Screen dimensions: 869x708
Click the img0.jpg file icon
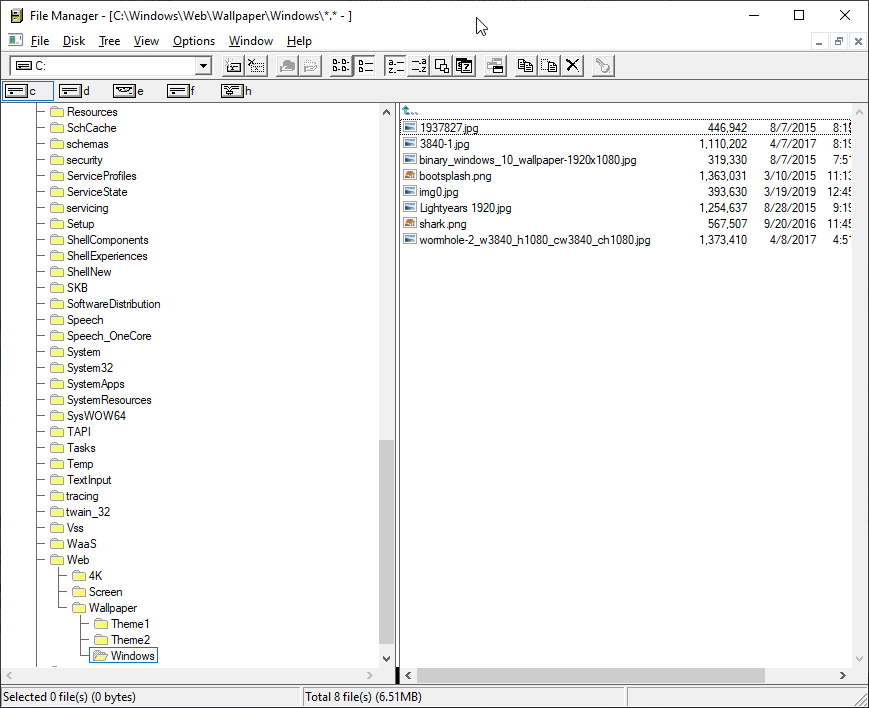pyautogui.click(x=410, y=192)
